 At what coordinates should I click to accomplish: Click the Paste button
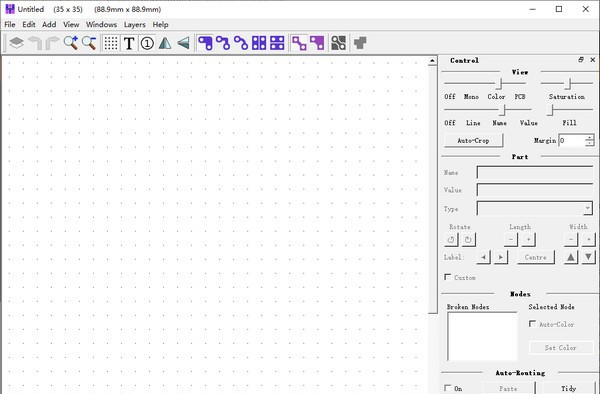[x=508, y=388]
